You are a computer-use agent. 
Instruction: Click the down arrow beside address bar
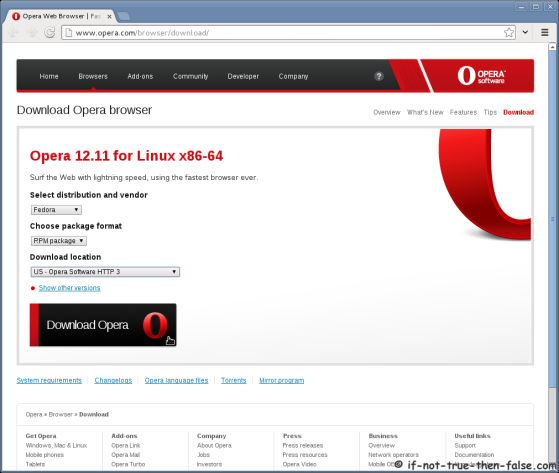click(525, 32)
